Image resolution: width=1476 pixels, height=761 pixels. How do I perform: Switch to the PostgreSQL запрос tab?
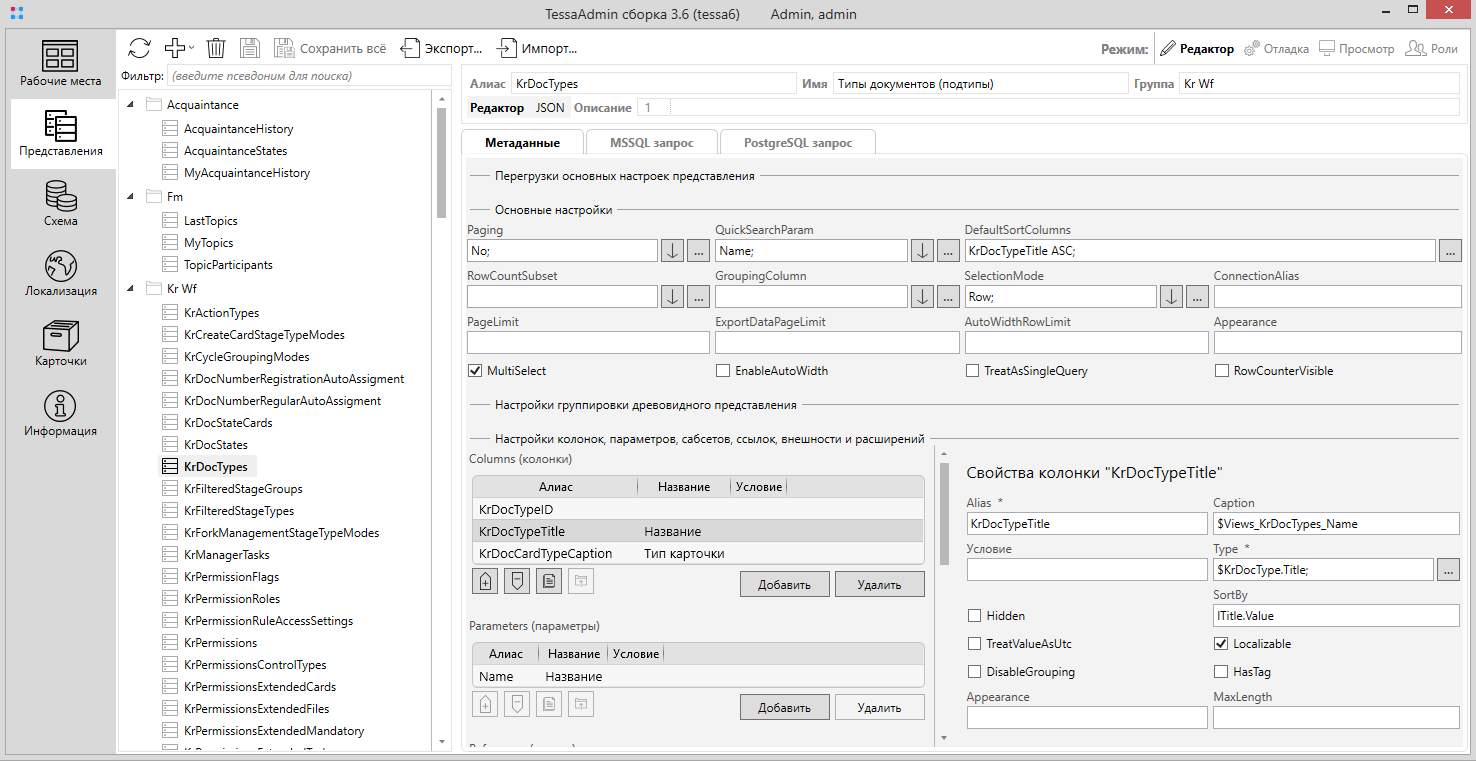[797, 143]
